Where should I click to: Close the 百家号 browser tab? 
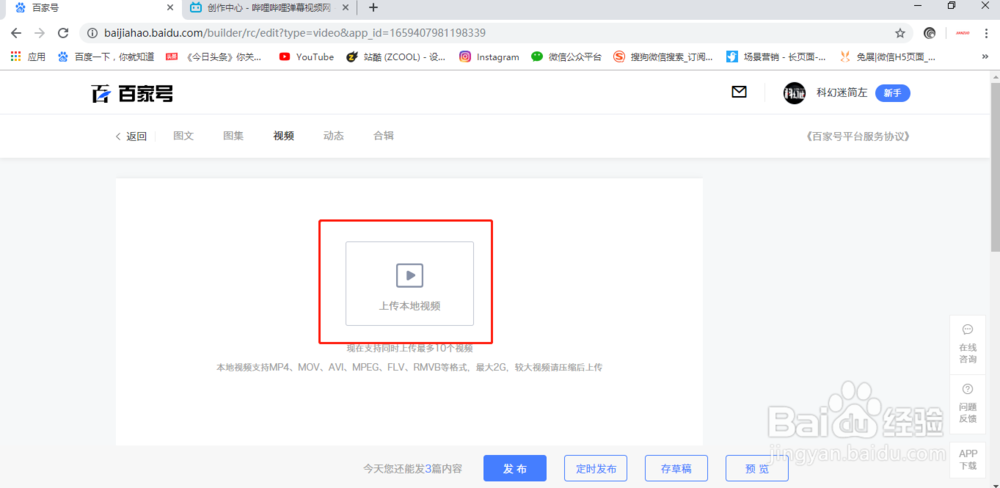pyautogui.click(x=170, y=8)
